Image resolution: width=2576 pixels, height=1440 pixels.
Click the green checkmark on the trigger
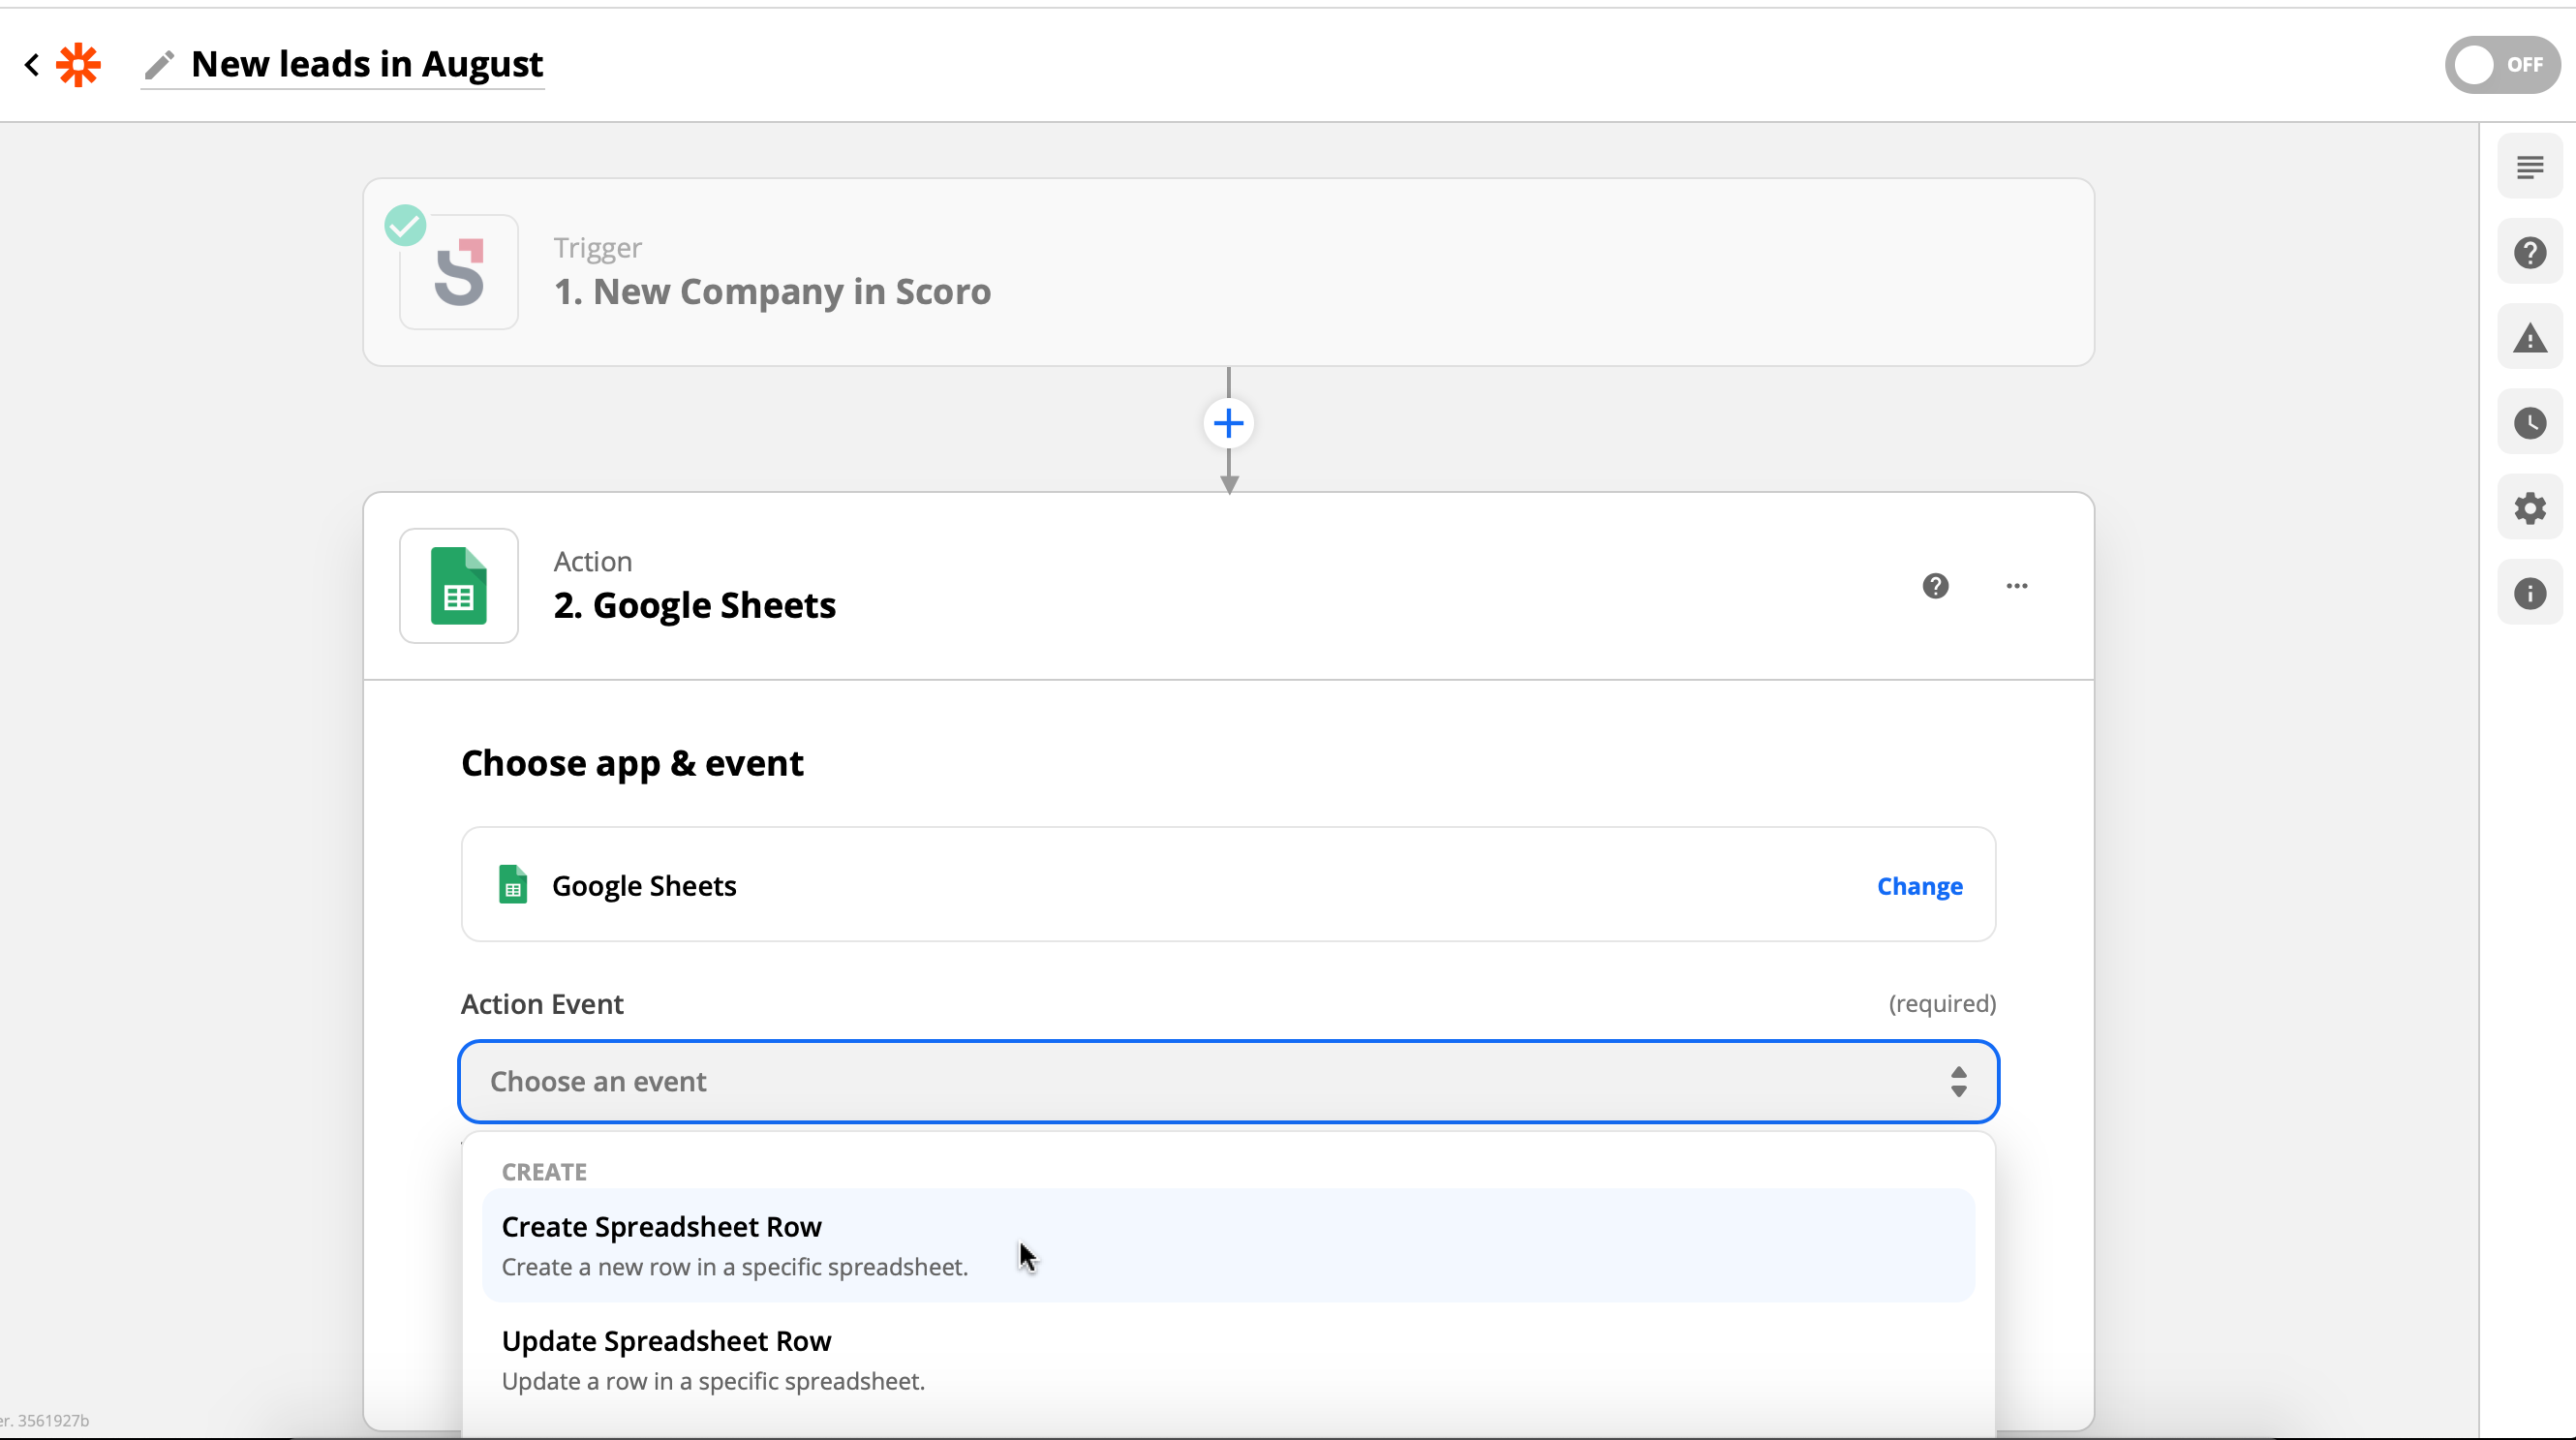click(405, 225)
